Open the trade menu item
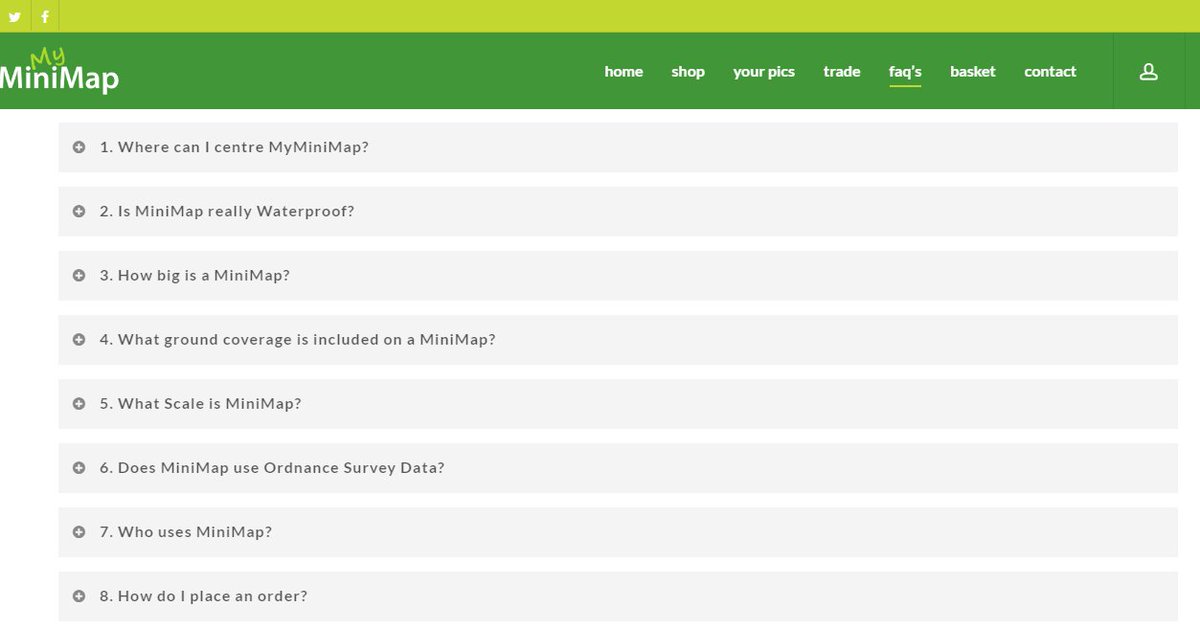The height and width of the screenshot is (629, 1200). tap(842, 72)
